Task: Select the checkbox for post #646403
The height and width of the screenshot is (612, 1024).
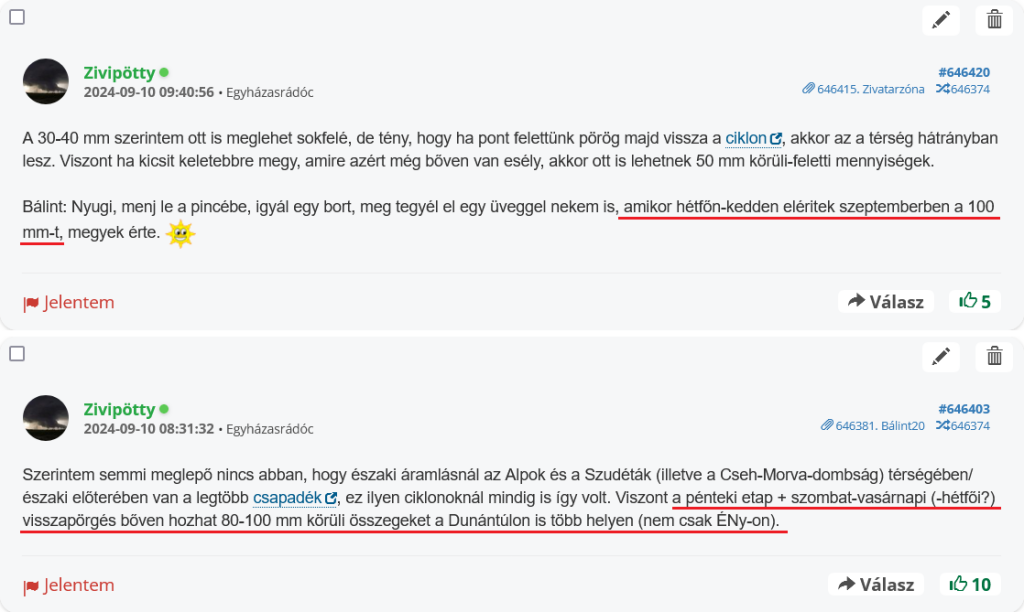Action: click(17, 353)
